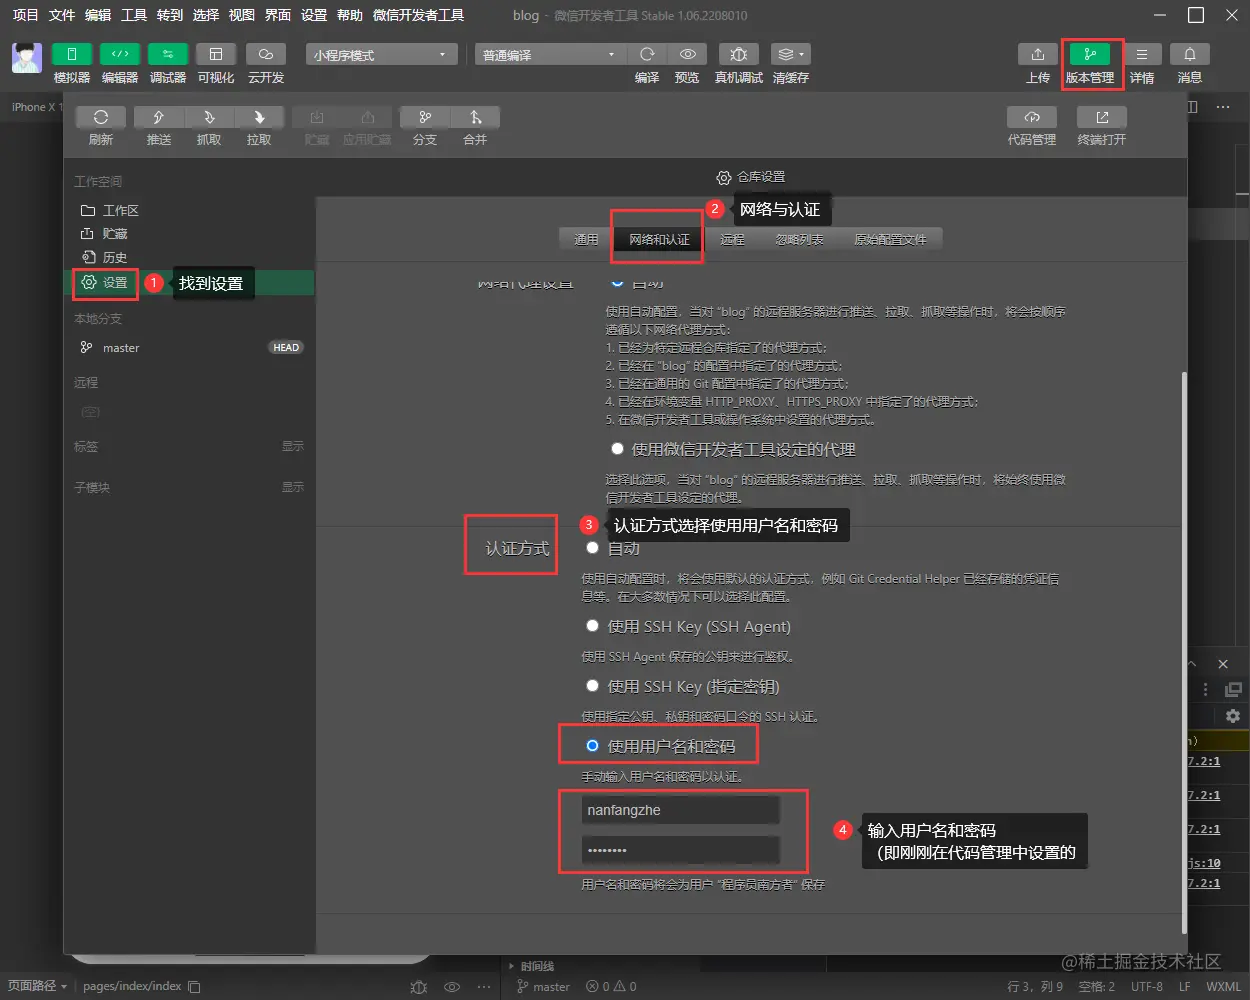Click the username field containing nanfangzhe
Screen dimensions: 1250x1000
680,810
